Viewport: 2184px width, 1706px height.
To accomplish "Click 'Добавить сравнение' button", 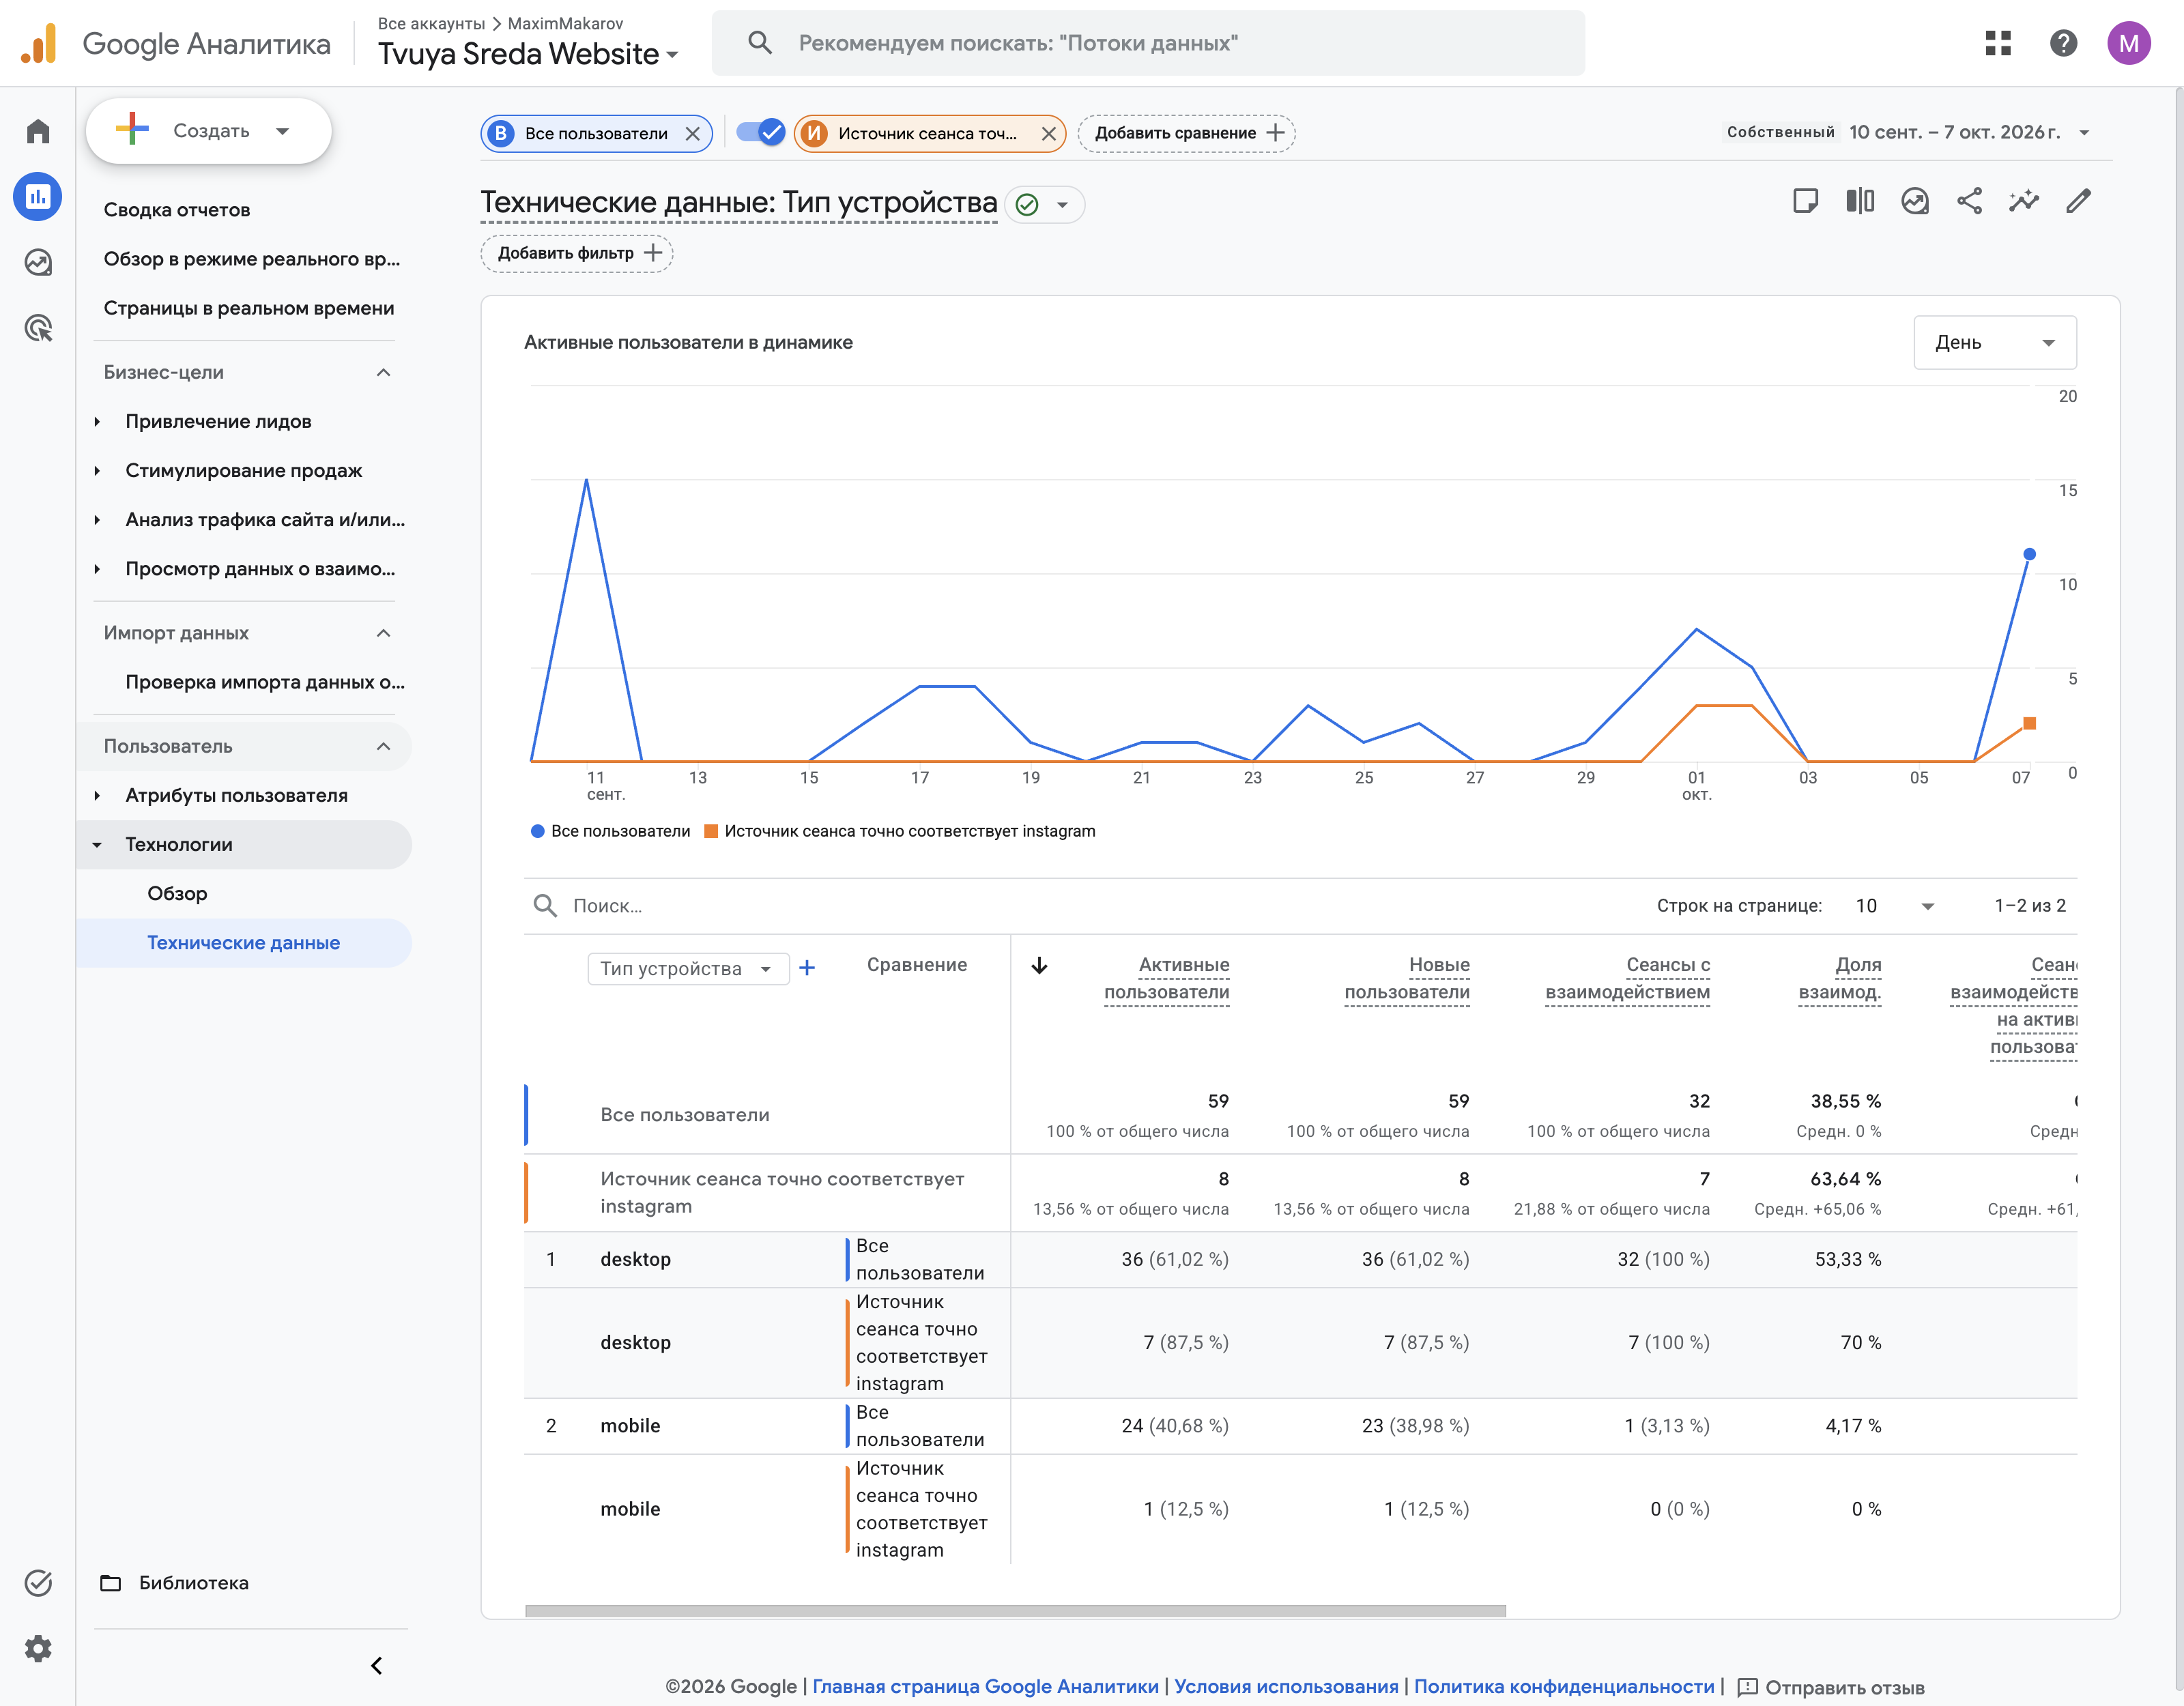I will (x=1186, y=133).
